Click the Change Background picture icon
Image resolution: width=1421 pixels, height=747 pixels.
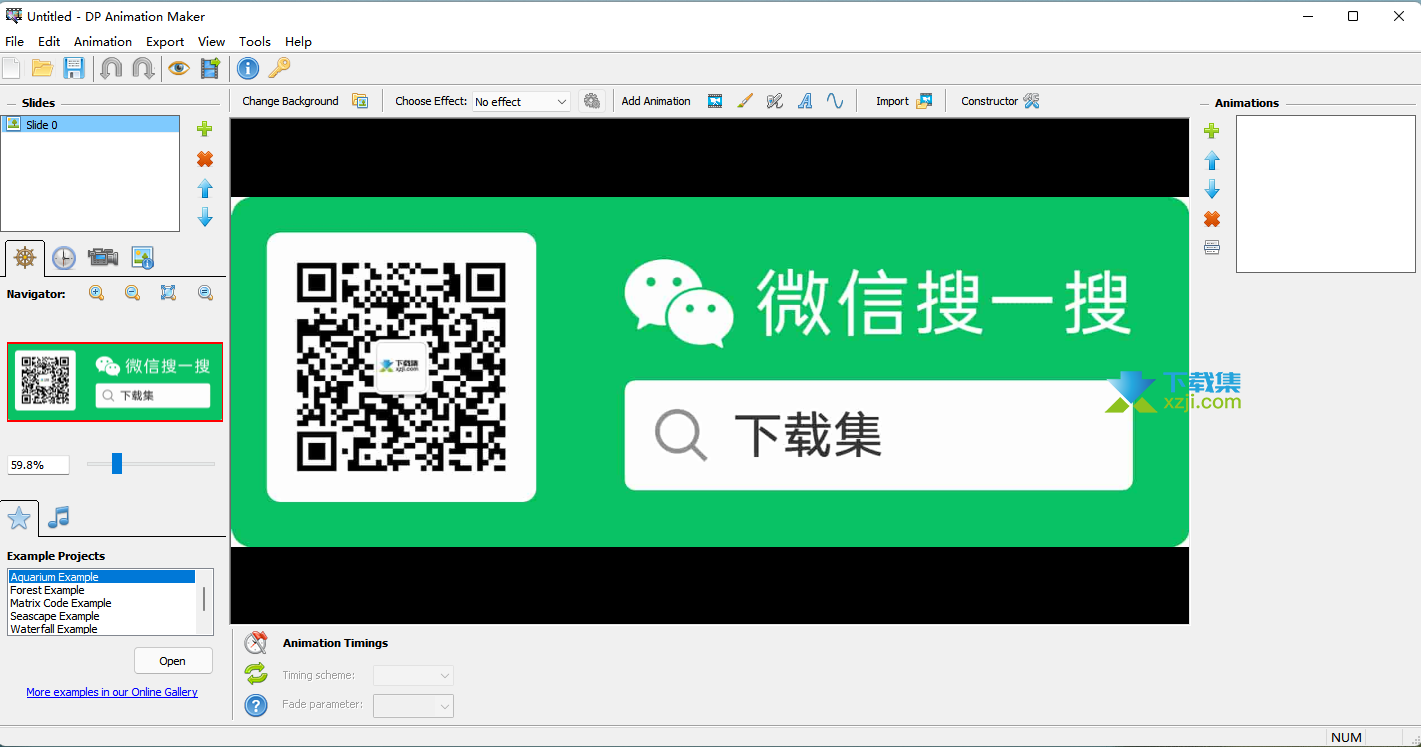[360, 101]
